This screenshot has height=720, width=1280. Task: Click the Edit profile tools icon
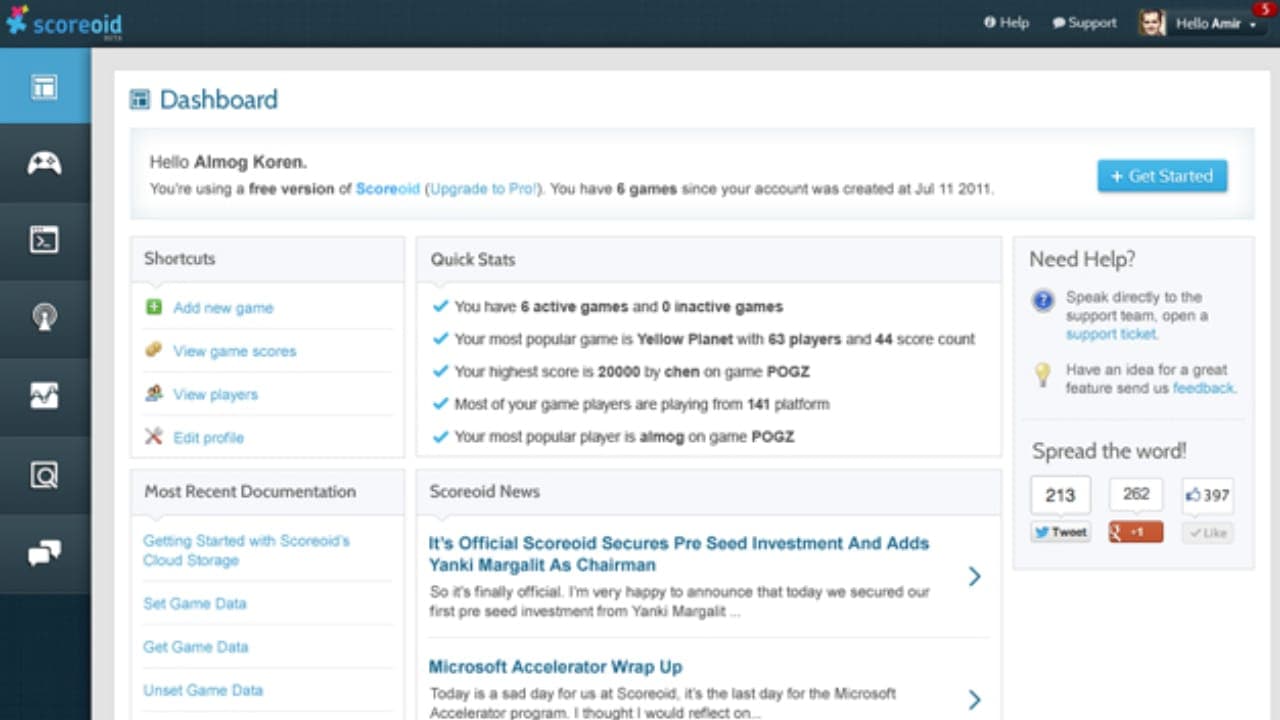coord(154,436)
